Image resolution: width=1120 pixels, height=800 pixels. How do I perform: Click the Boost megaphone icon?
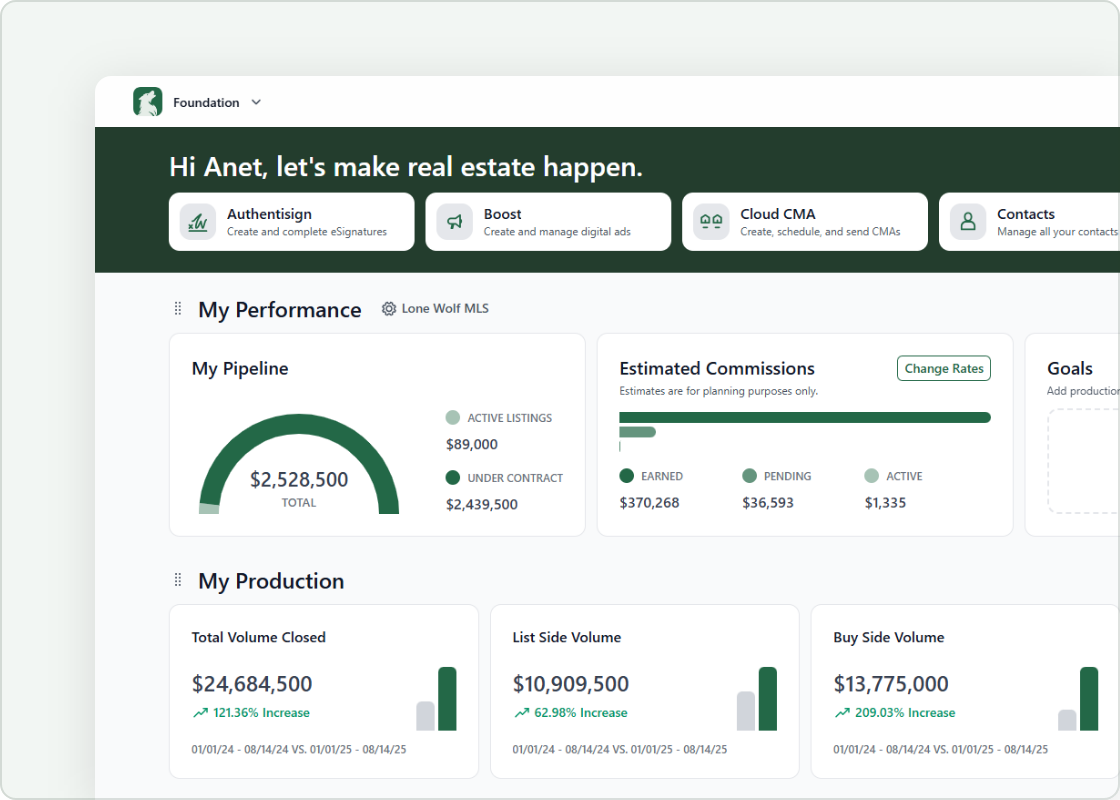coord(454,222)
